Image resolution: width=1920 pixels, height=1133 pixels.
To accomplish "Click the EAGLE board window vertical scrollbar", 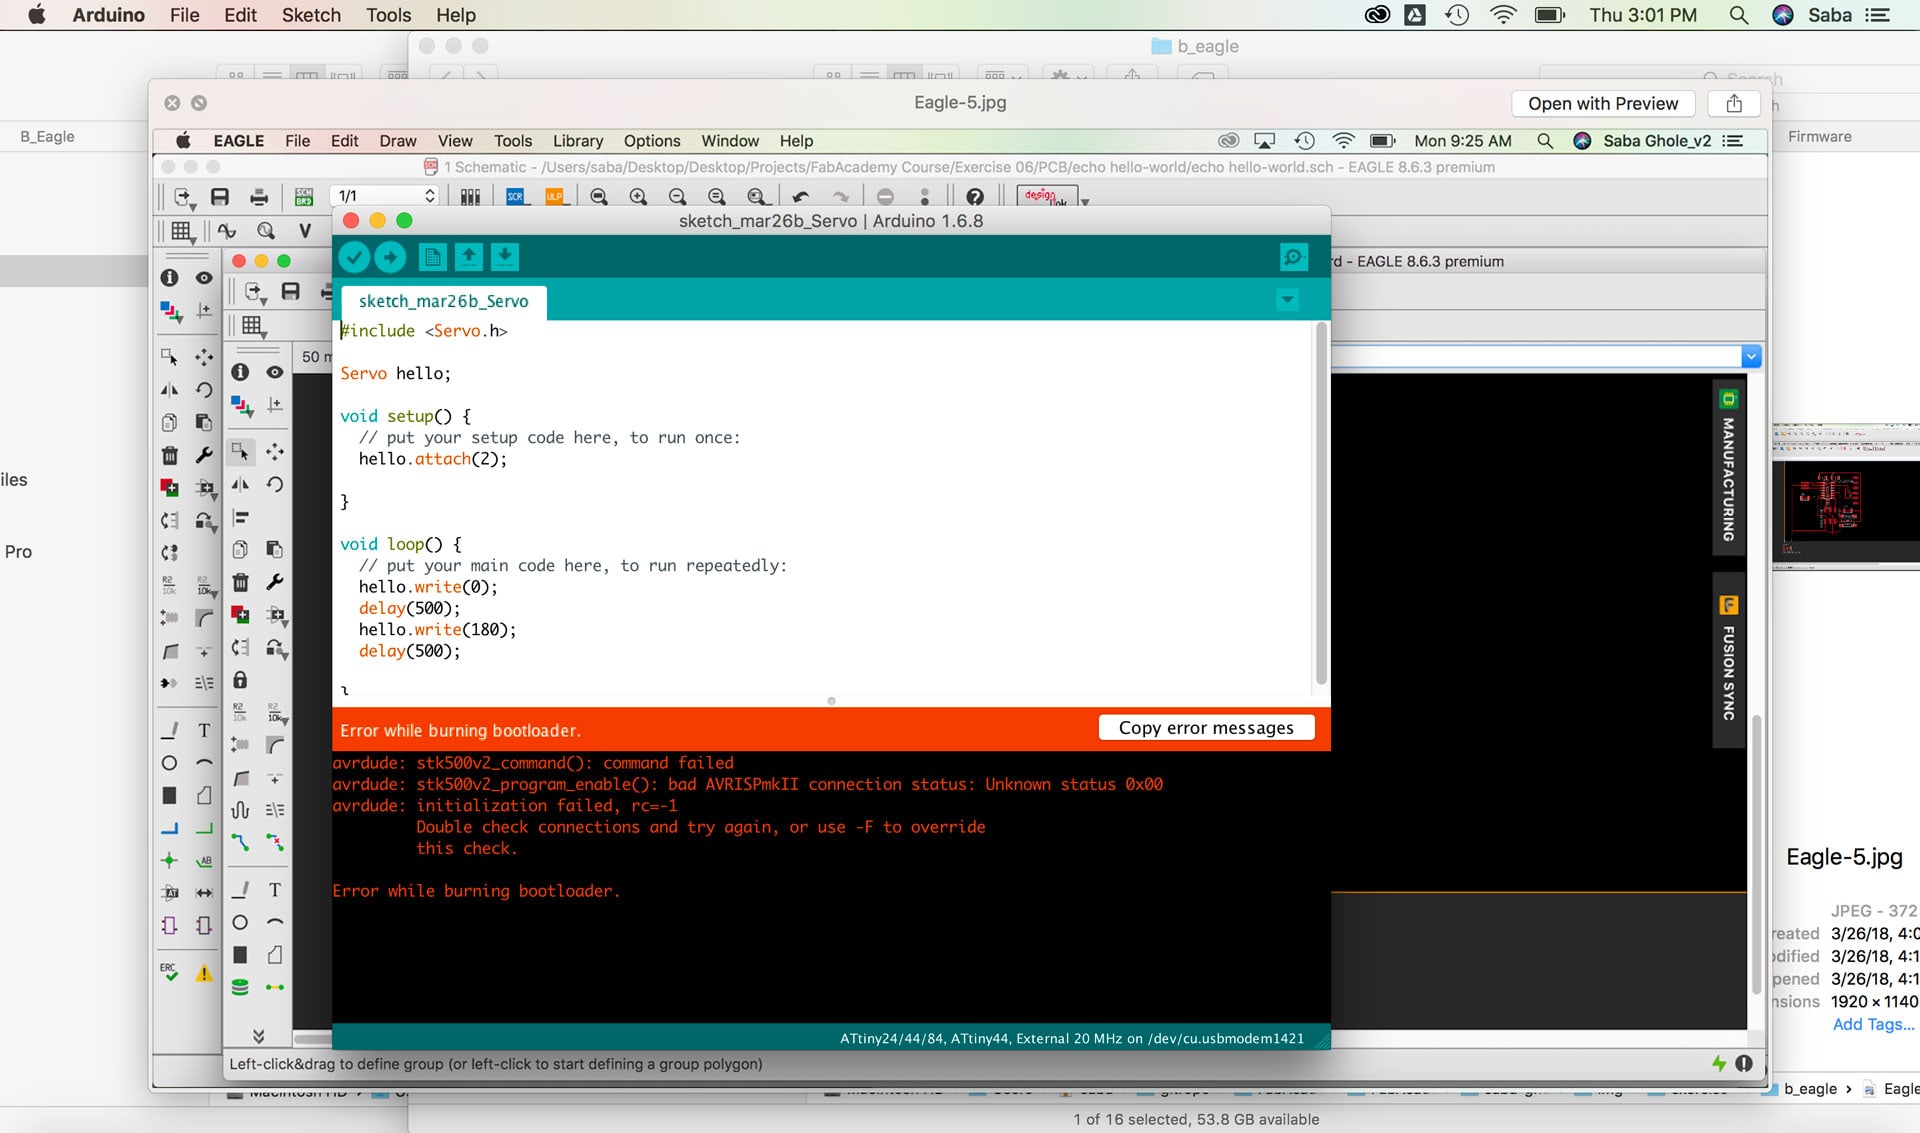I will 1756,855.
